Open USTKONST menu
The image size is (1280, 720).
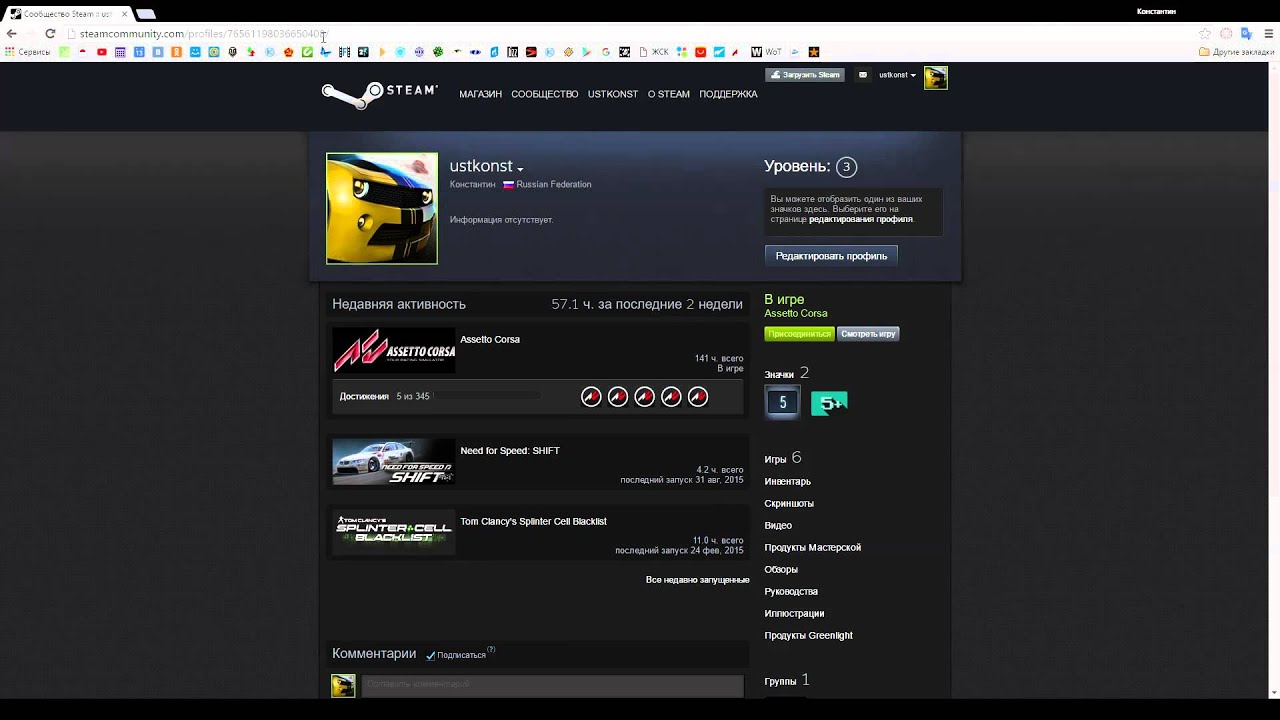(613, 94)
